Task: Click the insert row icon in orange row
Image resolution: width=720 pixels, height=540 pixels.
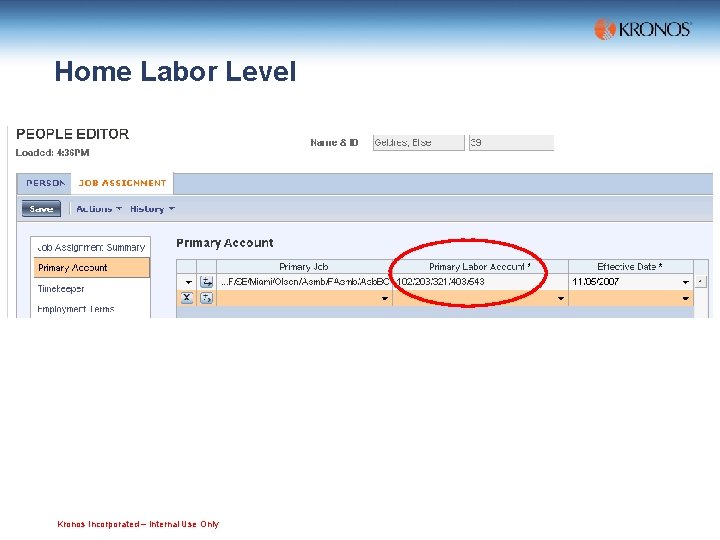Action: pyautogui.click(x=207, y=298)
